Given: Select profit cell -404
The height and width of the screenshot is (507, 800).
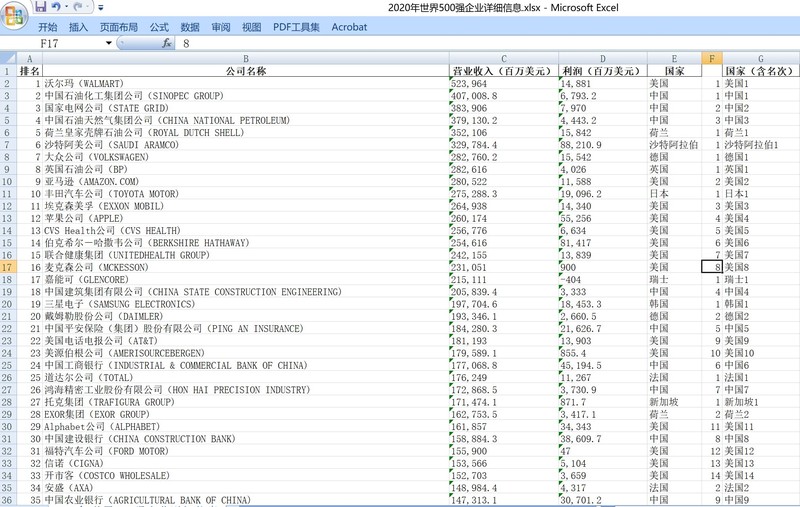Looking at the screenshot, I should tap(603, 279).
